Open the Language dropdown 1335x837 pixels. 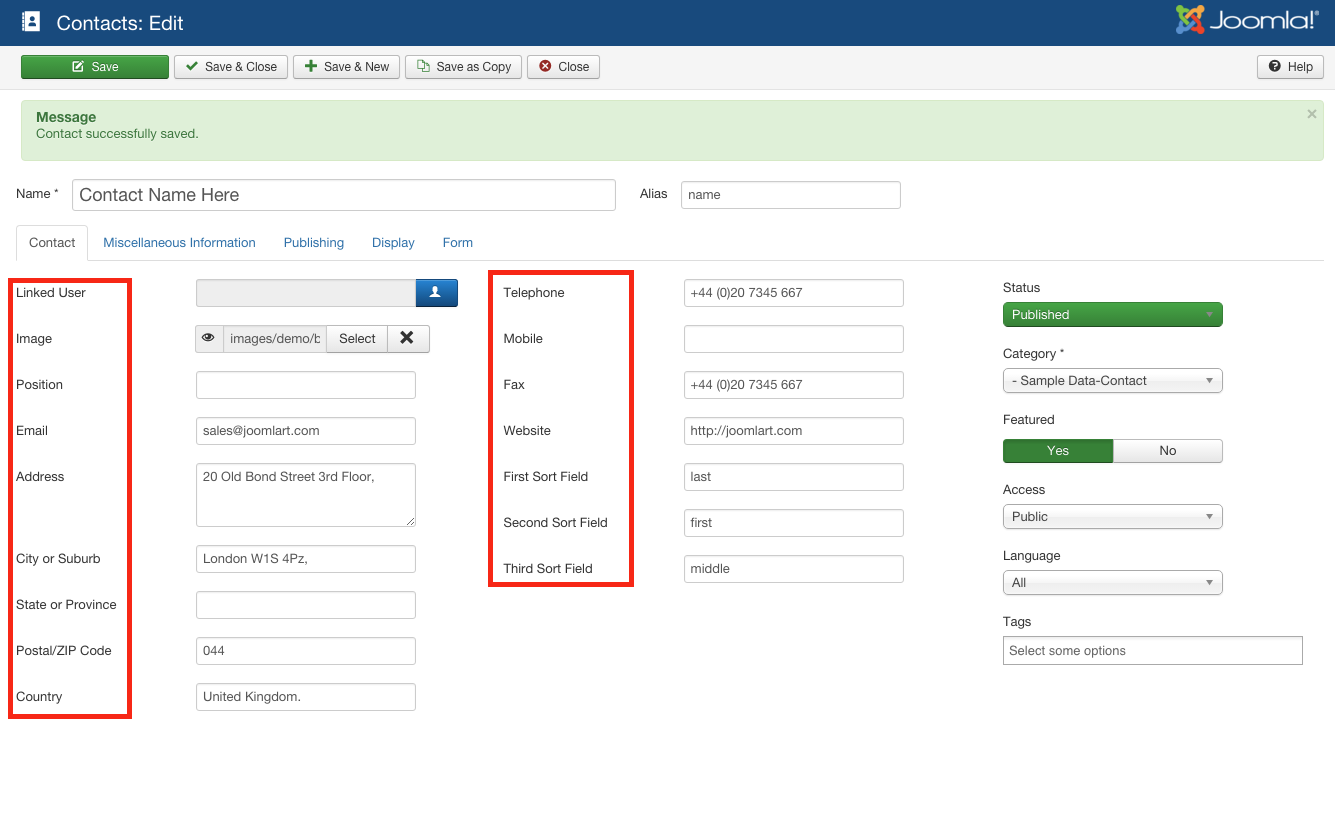(x=1112, y=583)
